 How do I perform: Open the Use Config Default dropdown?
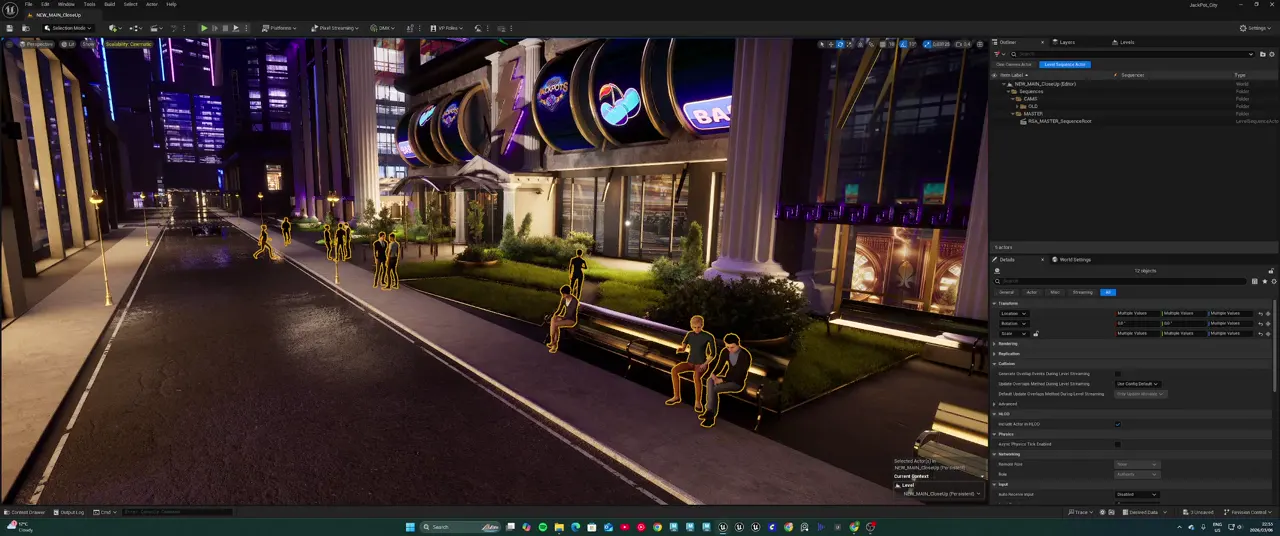(x=1137, y=384)
